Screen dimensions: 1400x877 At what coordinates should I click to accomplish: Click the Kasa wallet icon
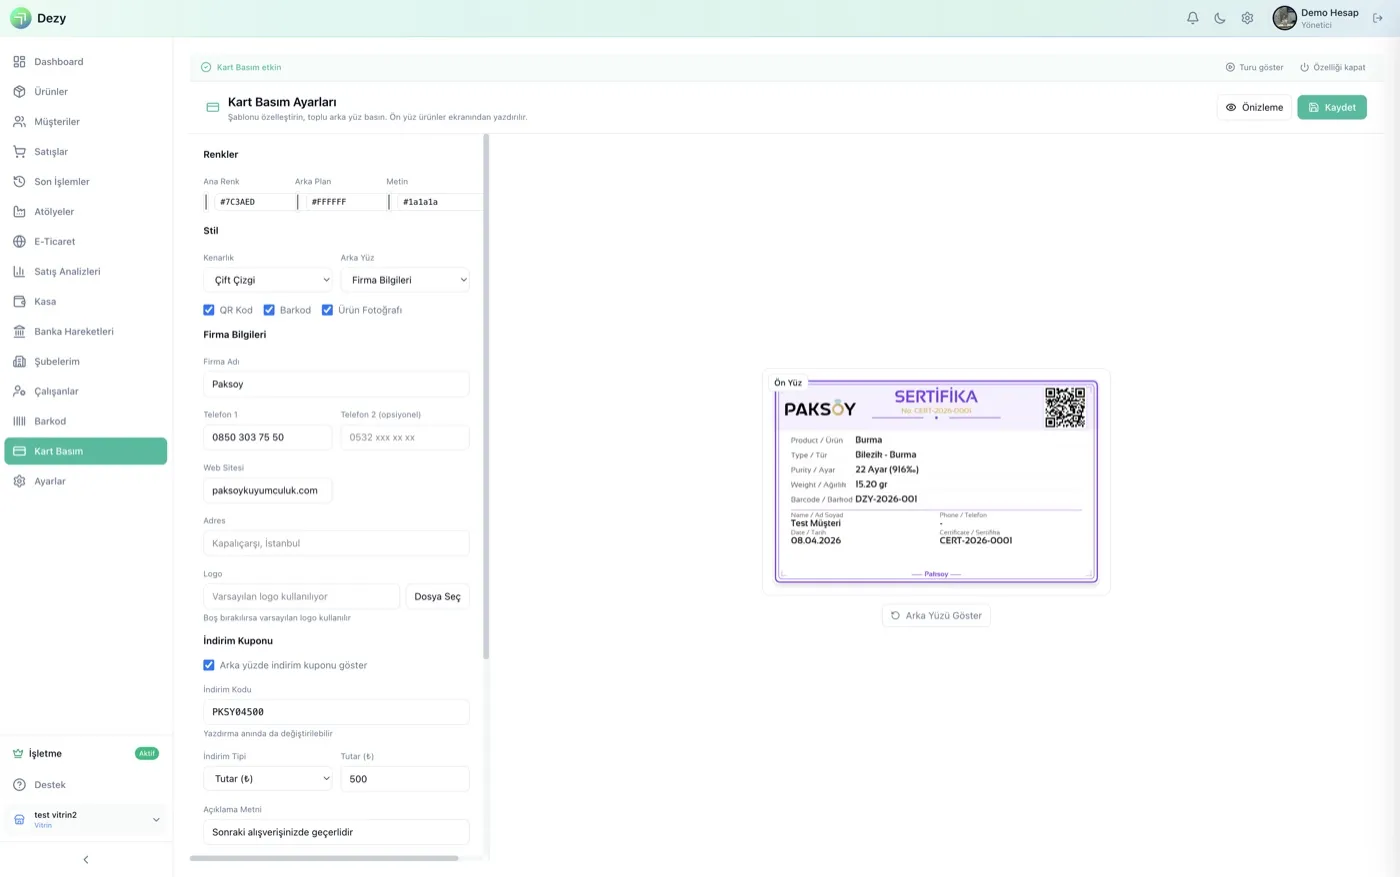click(19, 302)
